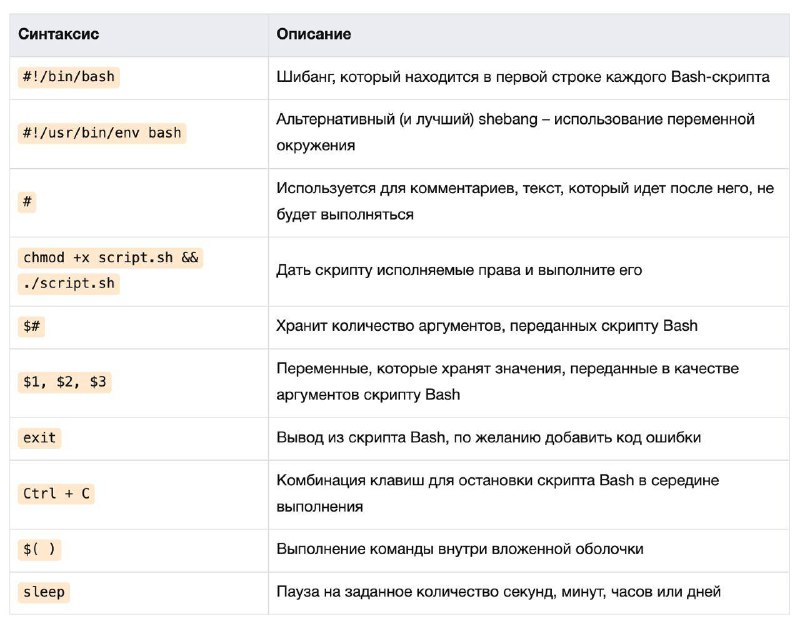The image size is (800, 624).
Task: Click the exit command badge
Action: coord(39,438)
